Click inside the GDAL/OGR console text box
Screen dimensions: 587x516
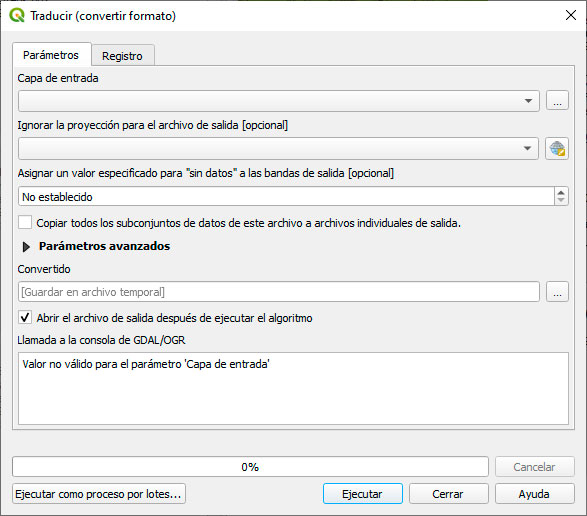coord(293,388)
